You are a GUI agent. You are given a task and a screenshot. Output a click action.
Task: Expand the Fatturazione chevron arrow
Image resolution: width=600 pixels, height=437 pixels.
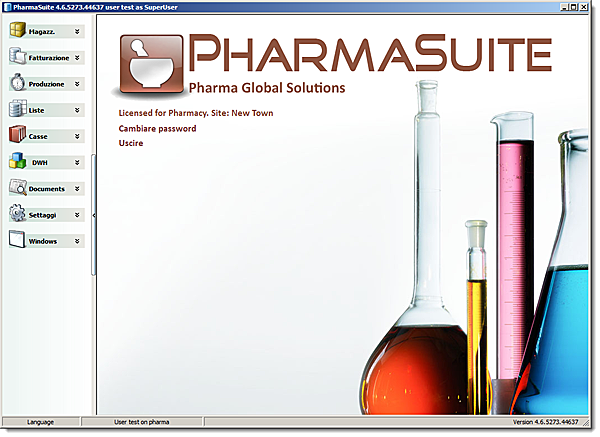click(x=77, y=58)
